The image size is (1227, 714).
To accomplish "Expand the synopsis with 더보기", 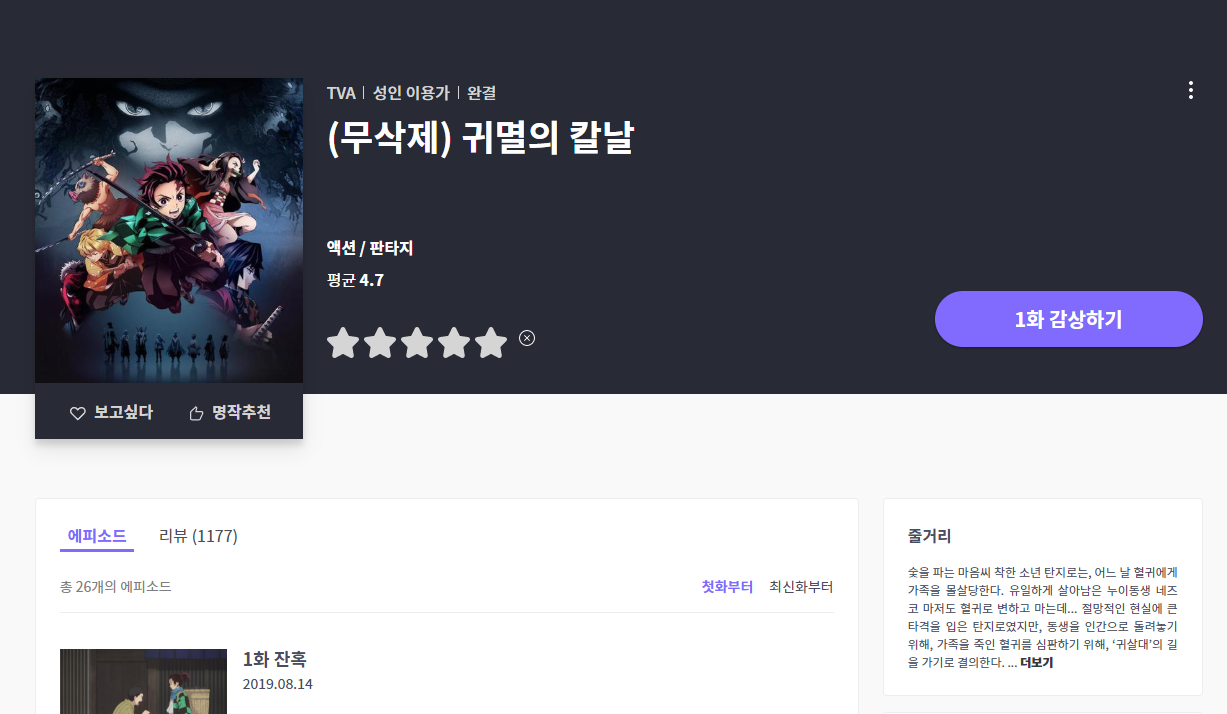I will click(x=1036, y=663).
